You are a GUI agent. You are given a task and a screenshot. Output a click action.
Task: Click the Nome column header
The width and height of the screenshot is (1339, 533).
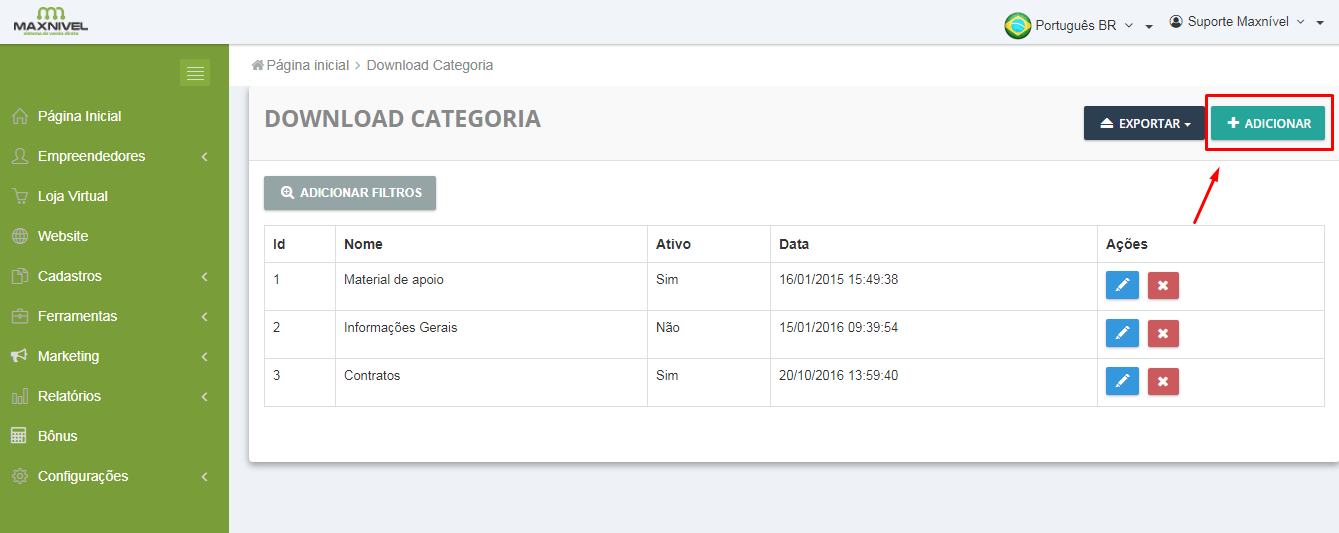click(x=363, y=244)
